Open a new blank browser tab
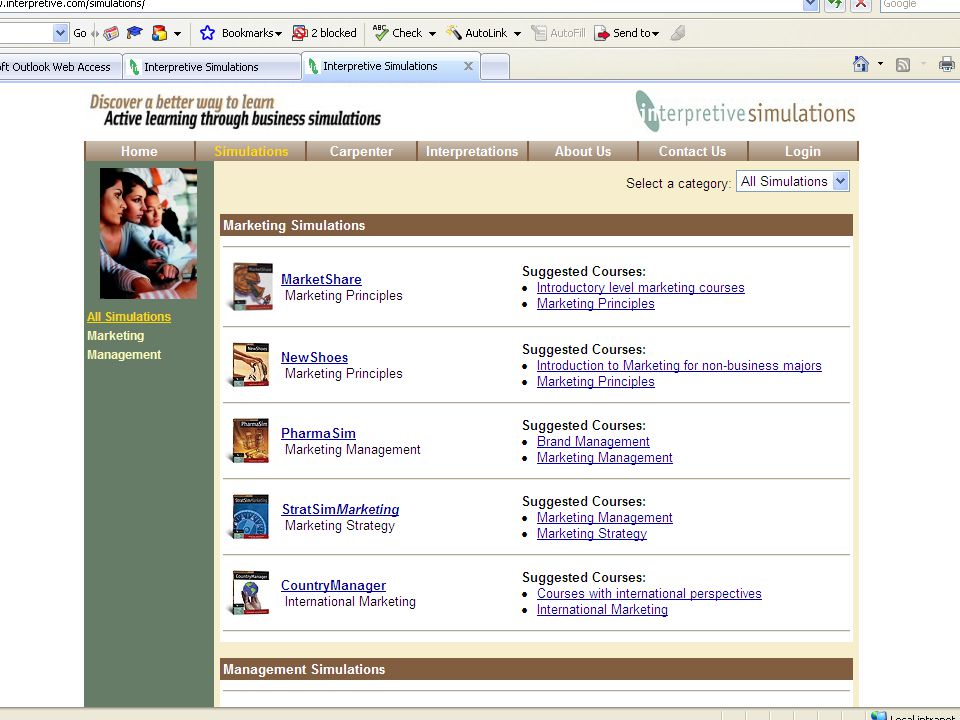Image resolution: width=960 pixels, height=720 pixels. coord(495,67)
